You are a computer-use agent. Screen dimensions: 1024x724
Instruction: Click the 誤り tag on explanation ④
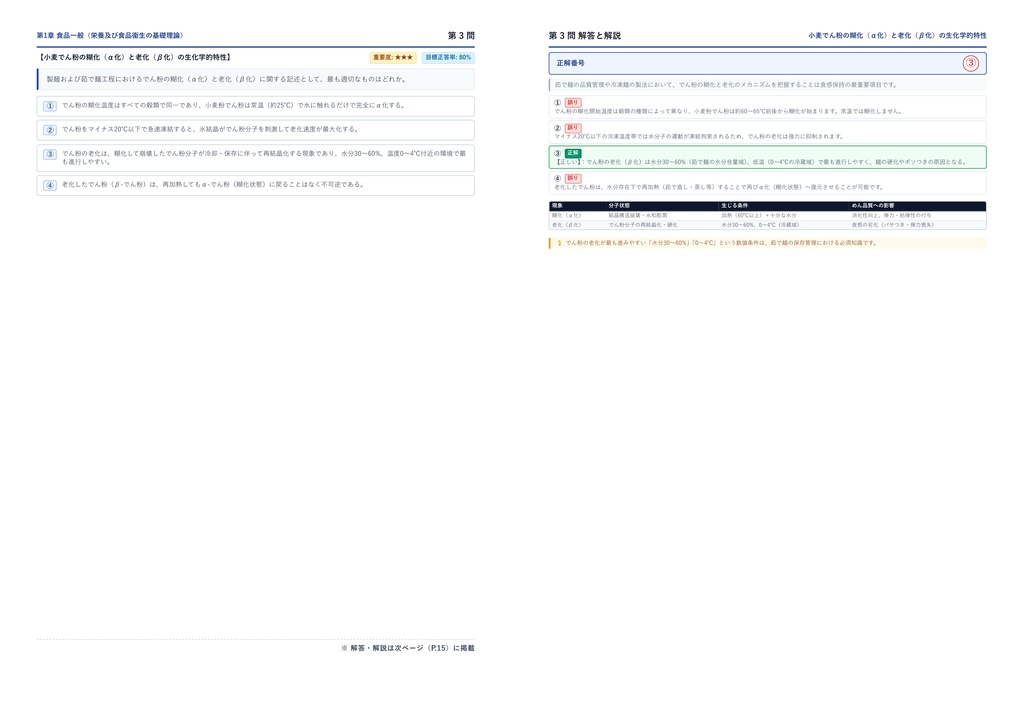coord(573,178)
